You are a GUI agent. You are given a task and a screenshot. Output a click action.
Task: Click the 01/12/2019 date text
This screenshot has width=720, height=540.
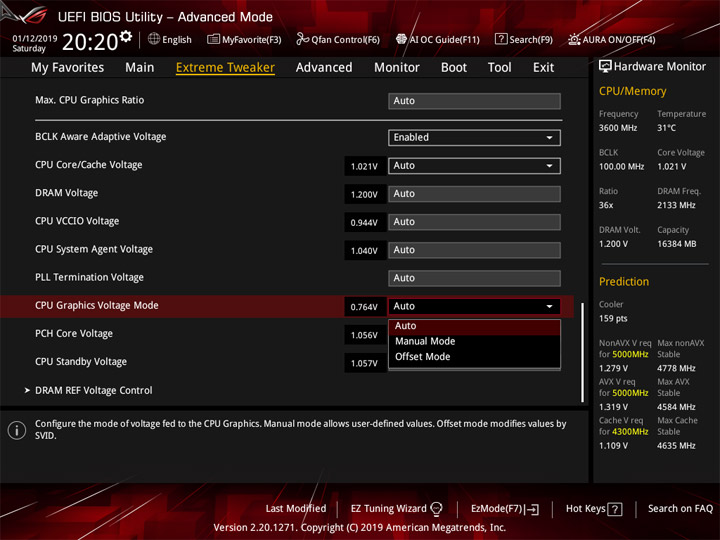(x=34, y=39)
